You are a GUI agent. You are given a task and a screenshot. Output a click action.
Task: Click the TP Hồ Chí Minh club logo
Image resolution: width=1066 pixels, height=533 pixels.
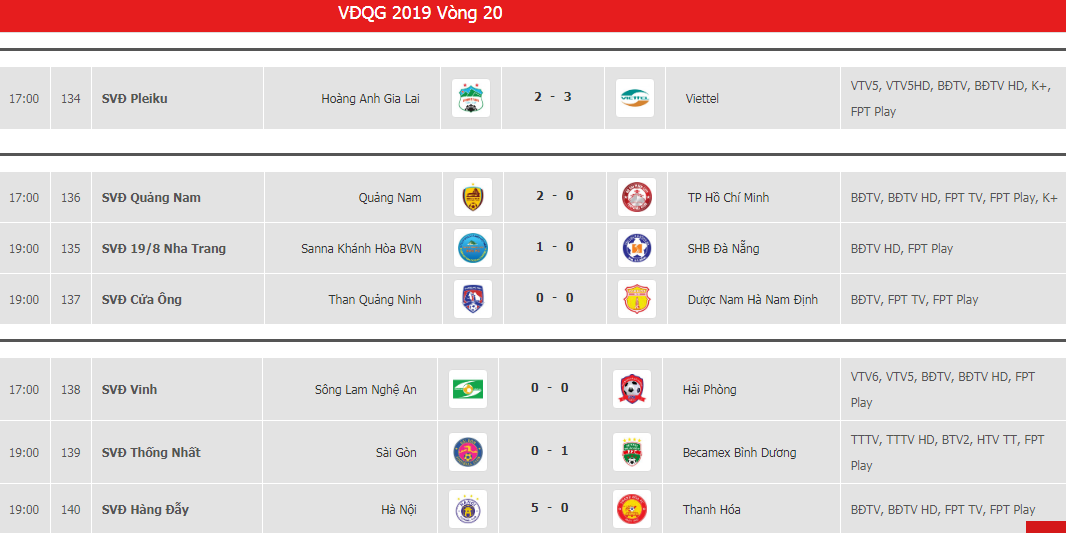point(637,197)
